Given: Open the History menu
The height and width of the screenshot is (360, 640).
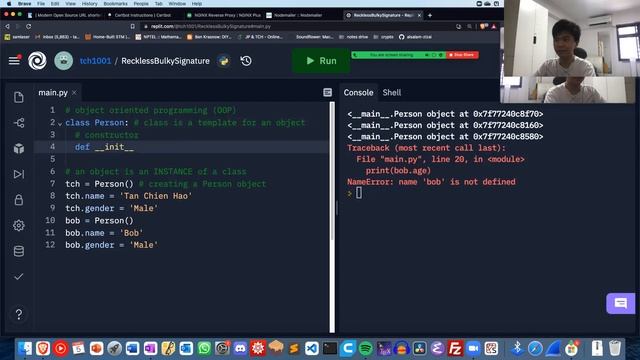Looking at the screenshot, I should 89,3.
